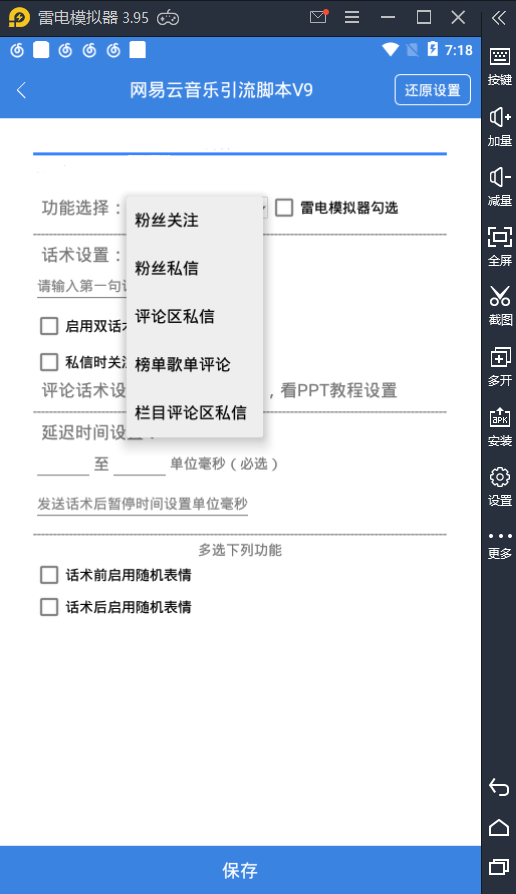This screenshot has width=516, height=894.
Task: Click the 保存 button
Action: pos(240,870)
